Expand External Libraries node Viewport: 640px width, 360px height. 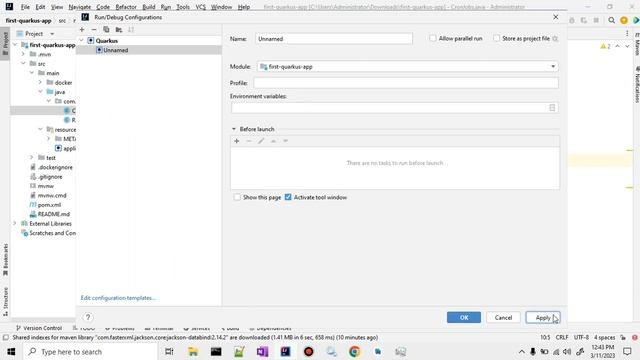click(15, 223)
